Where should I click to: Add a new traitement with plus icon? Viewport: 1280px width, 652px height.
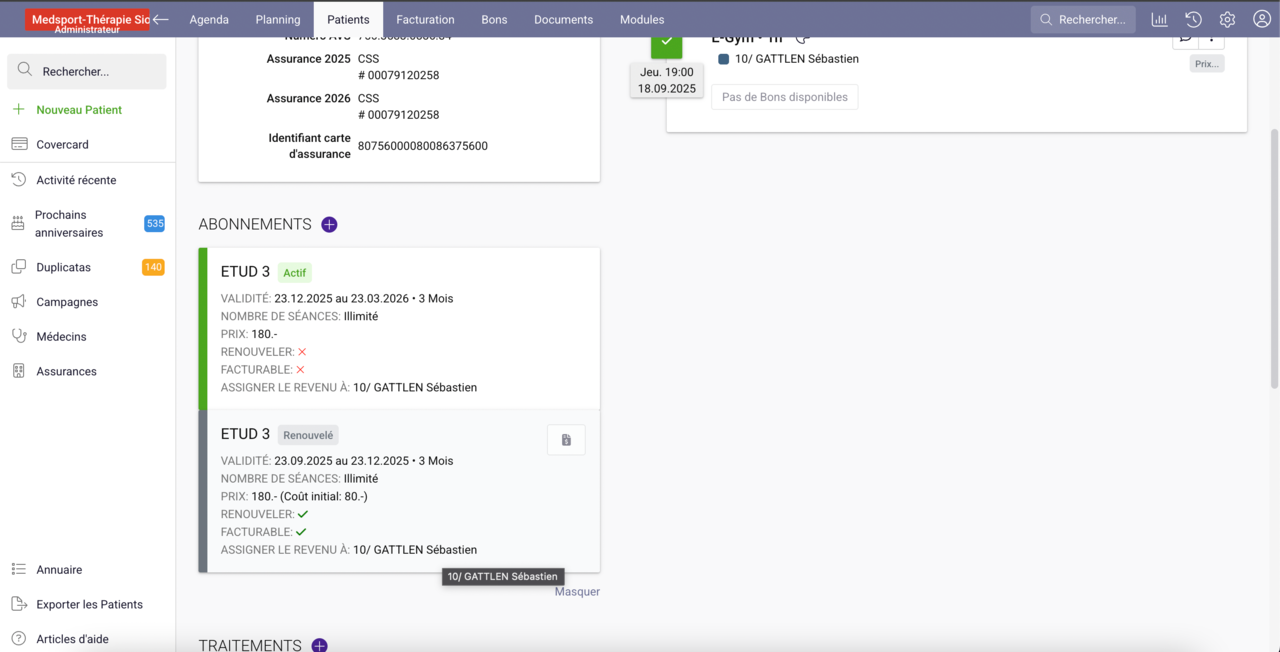click(x=319, y=645)
